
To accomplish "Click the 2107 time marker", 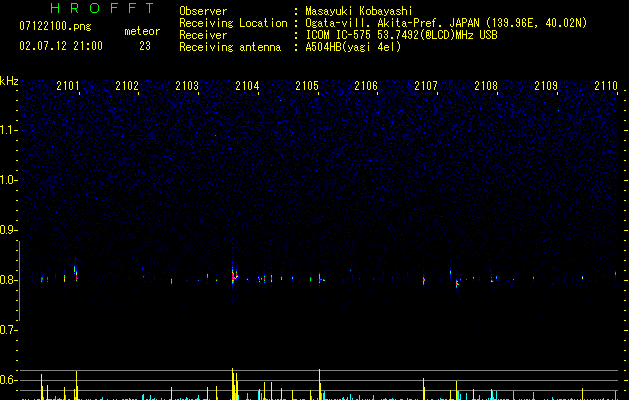I will click(x=426, y=86).
